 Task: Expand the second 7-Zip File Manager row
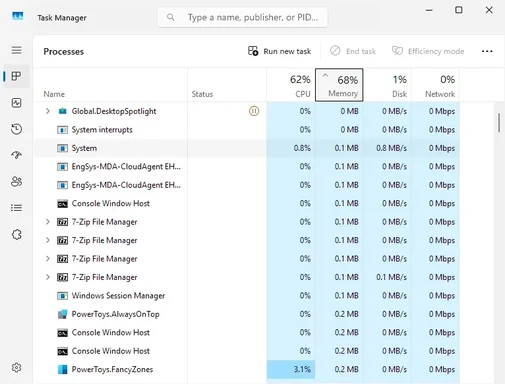[x=48, y=240]
